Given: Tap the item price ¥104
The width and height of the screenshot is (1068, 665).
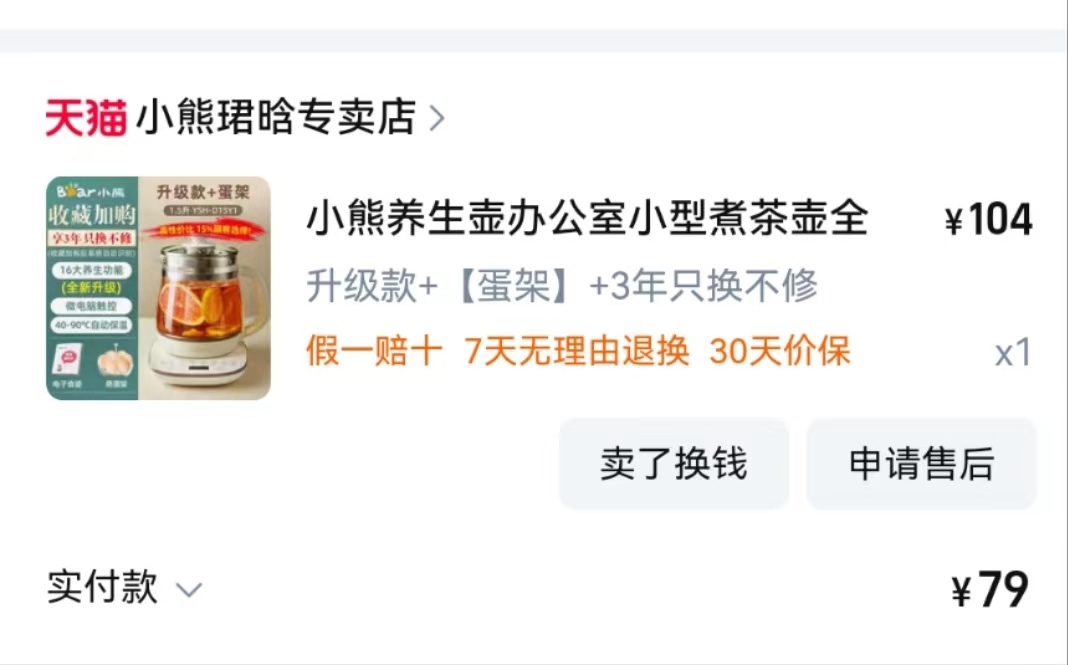Looking at the screenshot, I should click(989, 219).
